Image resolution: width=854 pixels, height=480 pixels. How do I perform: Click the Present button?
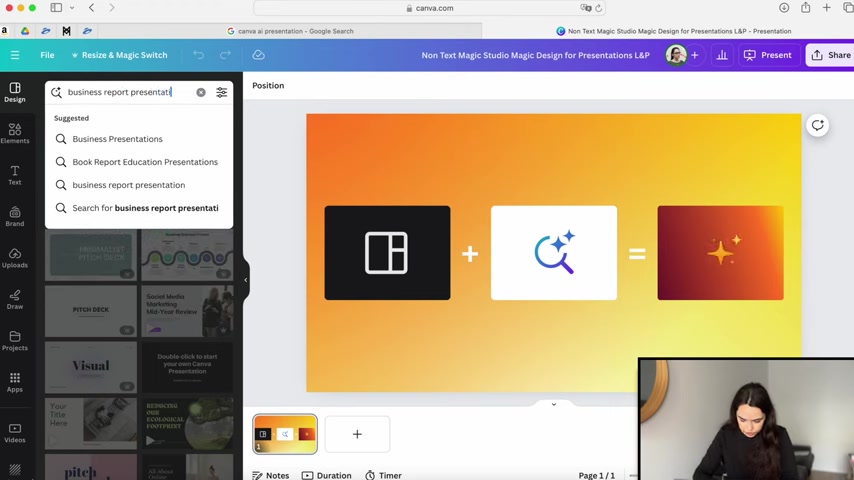768,55
